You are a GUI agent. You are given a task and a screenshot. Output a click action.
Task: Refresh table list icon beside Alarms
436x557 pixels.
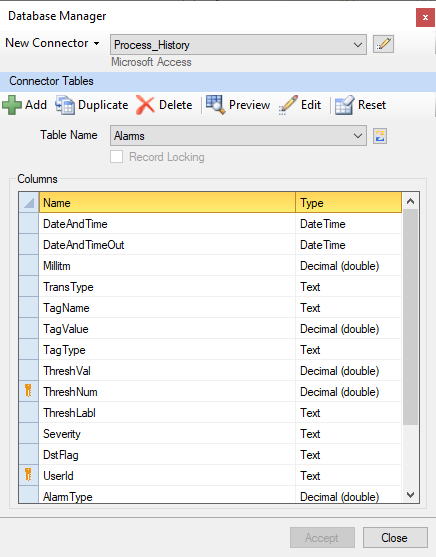[x=380, y=136]
